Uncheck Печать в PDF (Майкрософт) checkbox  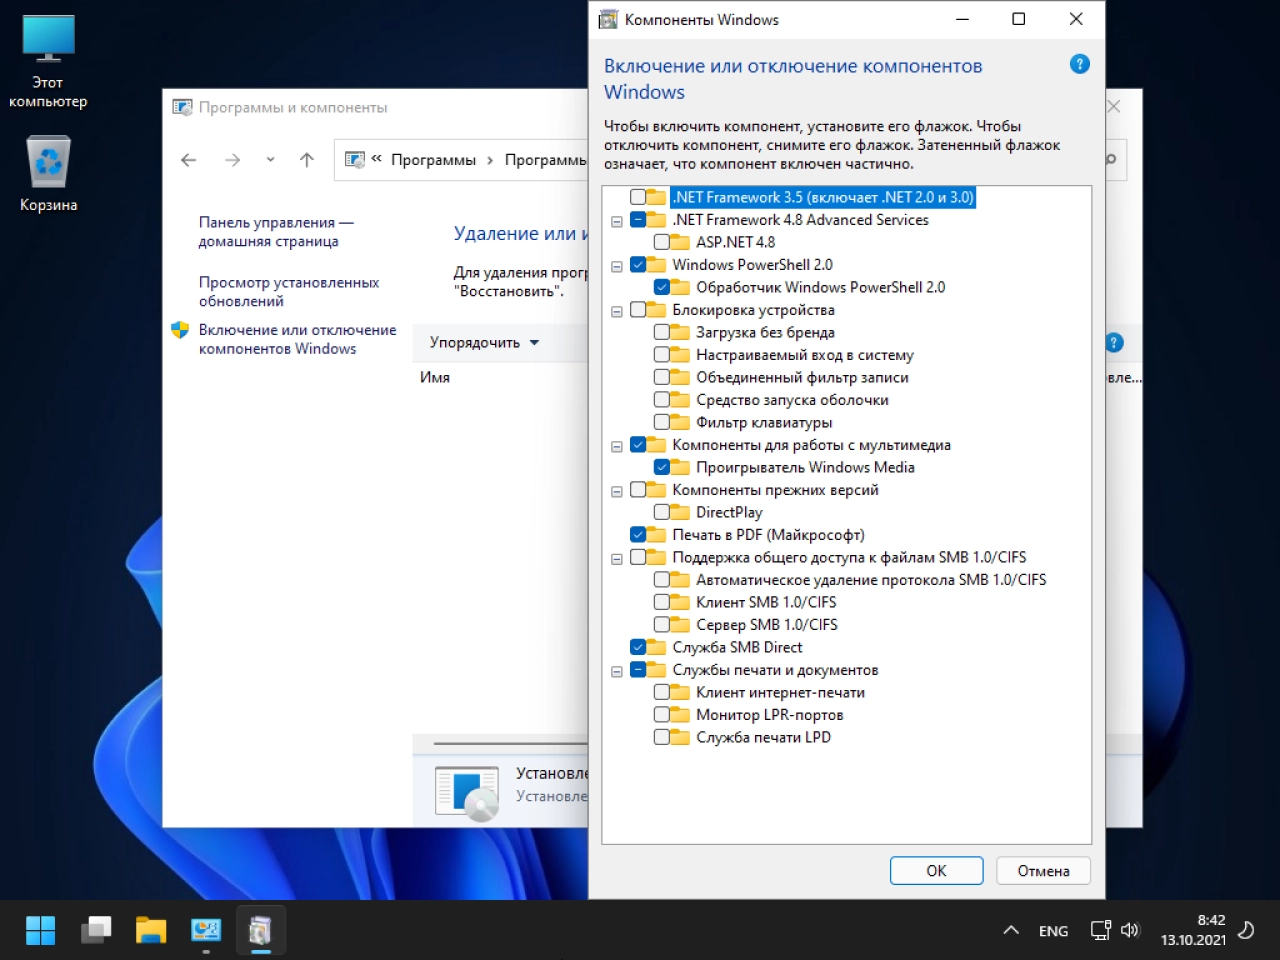638,535
